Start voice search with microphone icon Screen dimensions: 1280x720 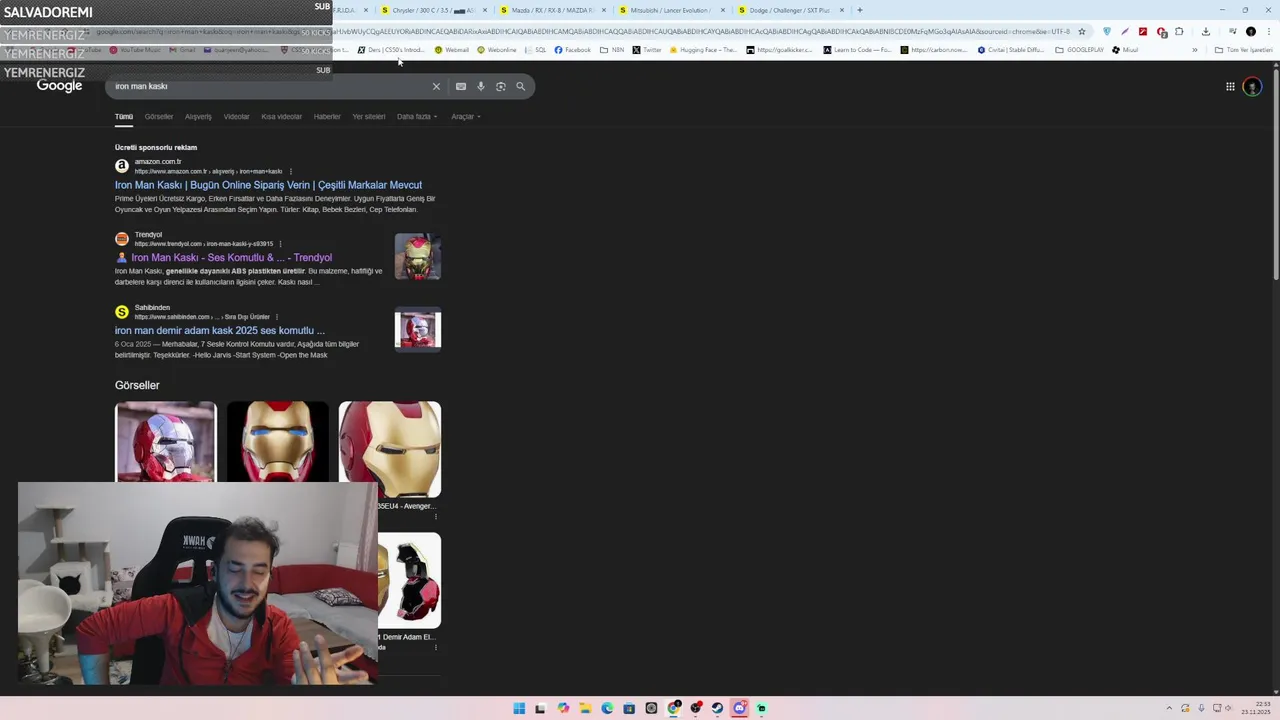point(481,86)
